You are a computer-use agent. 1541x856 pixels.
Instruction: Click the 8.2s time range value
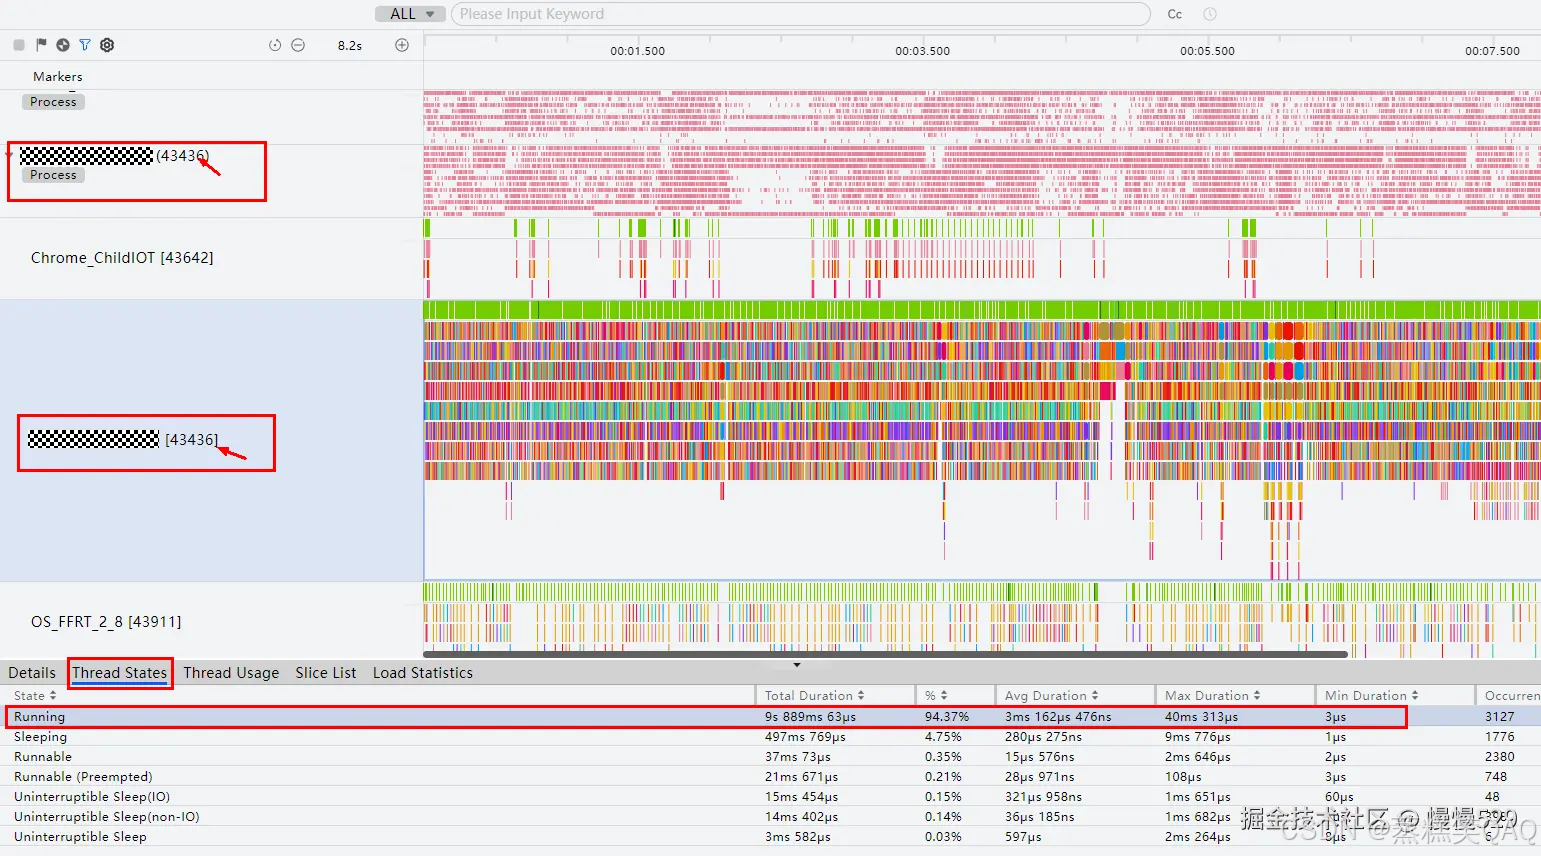pyautogui.click(x=350, y=45)
